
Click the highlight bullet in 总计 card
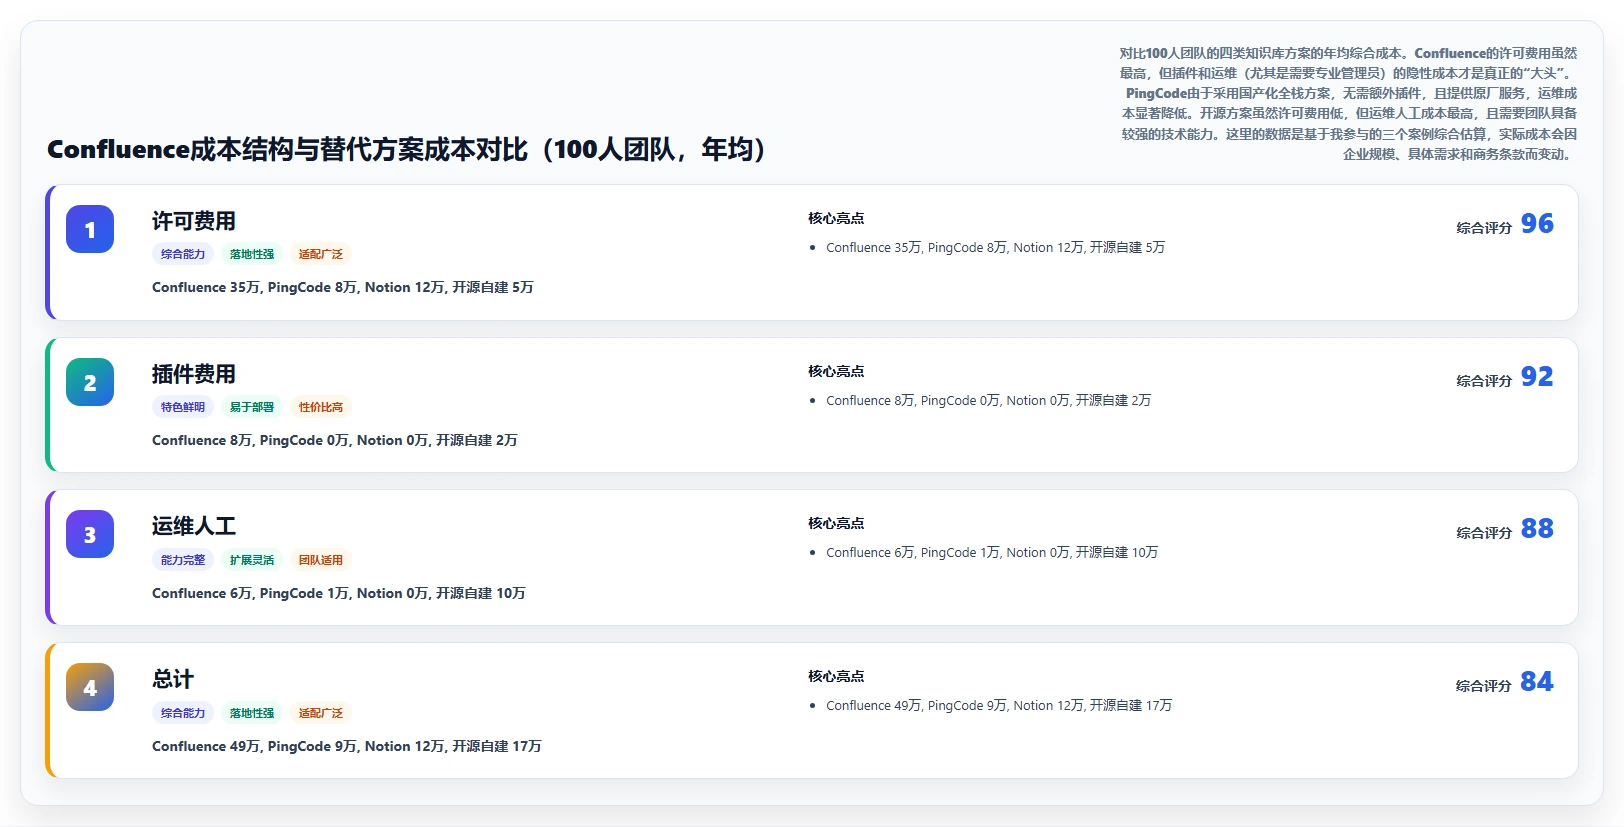tap(999, 705)
